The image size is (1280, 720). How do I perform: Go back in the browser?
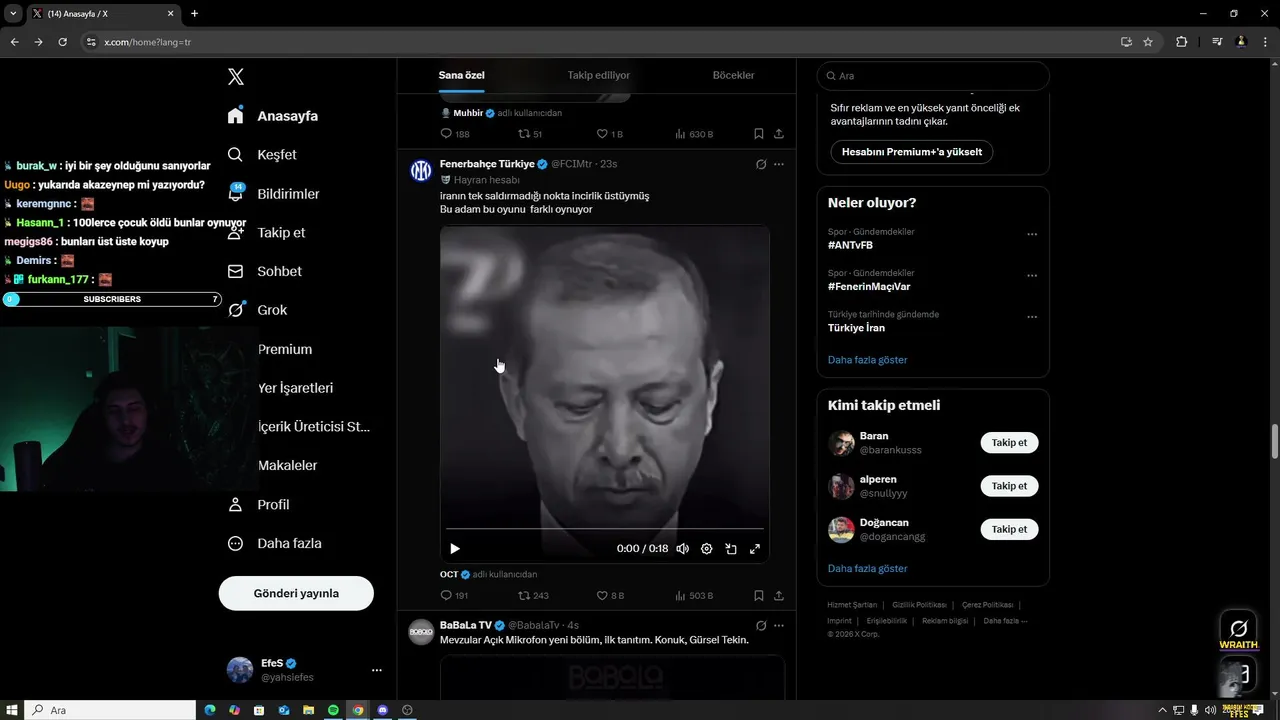tap(14, 42)
